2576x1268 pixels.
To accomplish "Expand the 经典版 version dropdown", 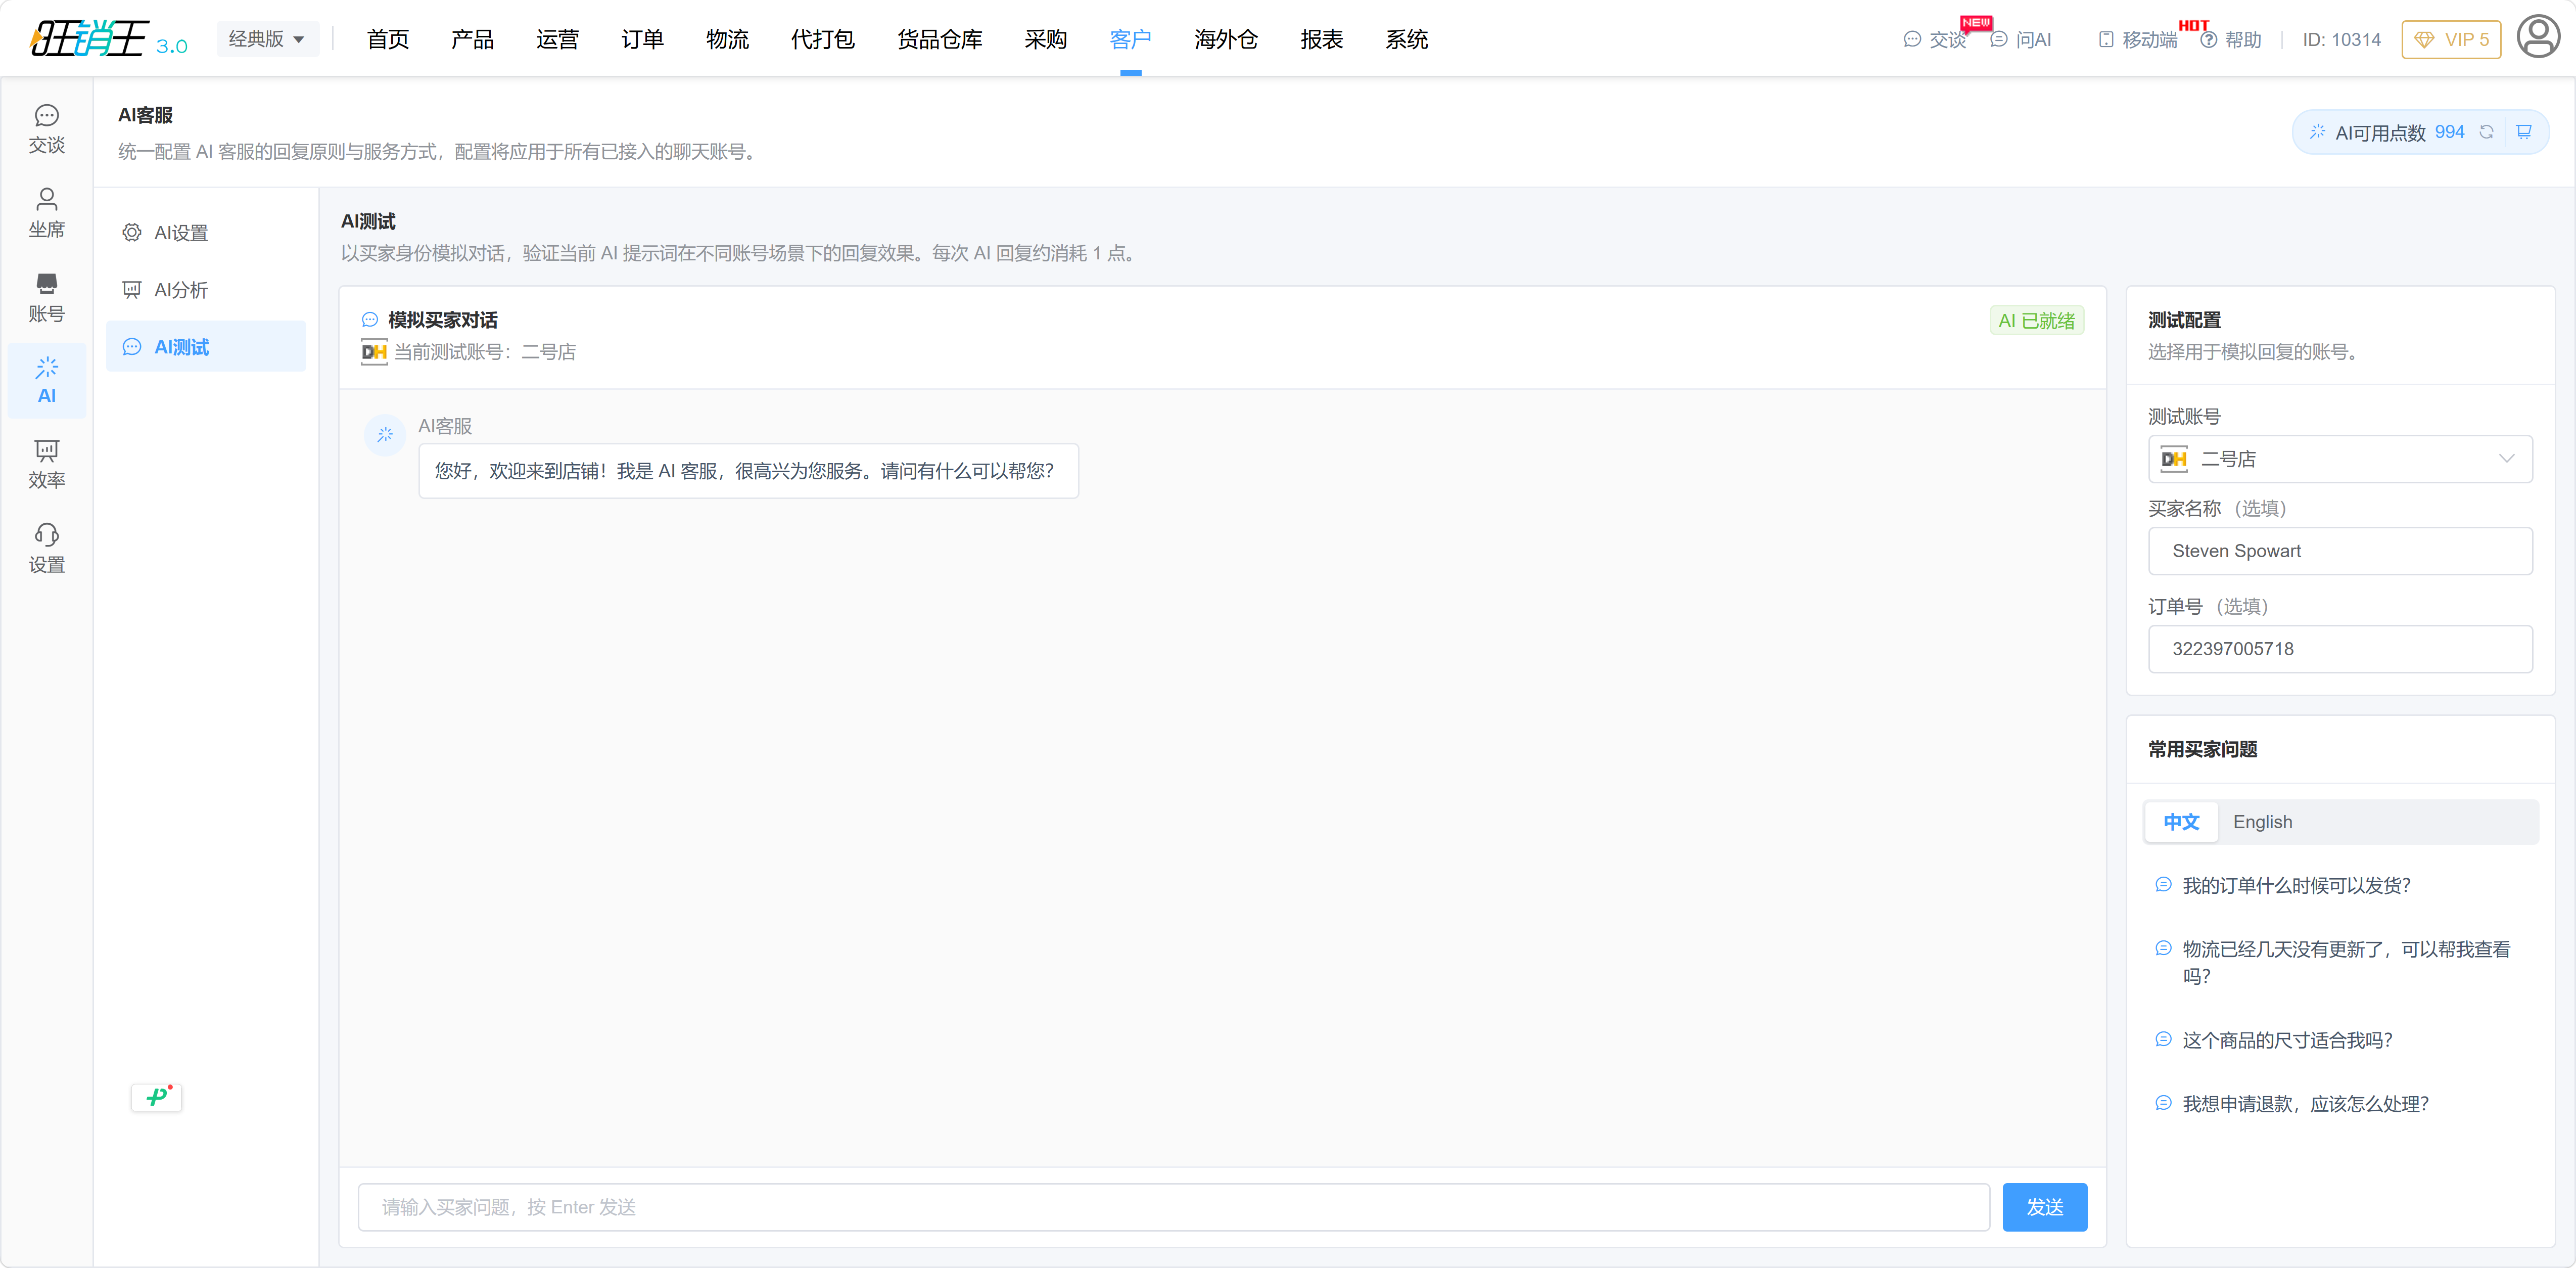I will coord(267,39).
